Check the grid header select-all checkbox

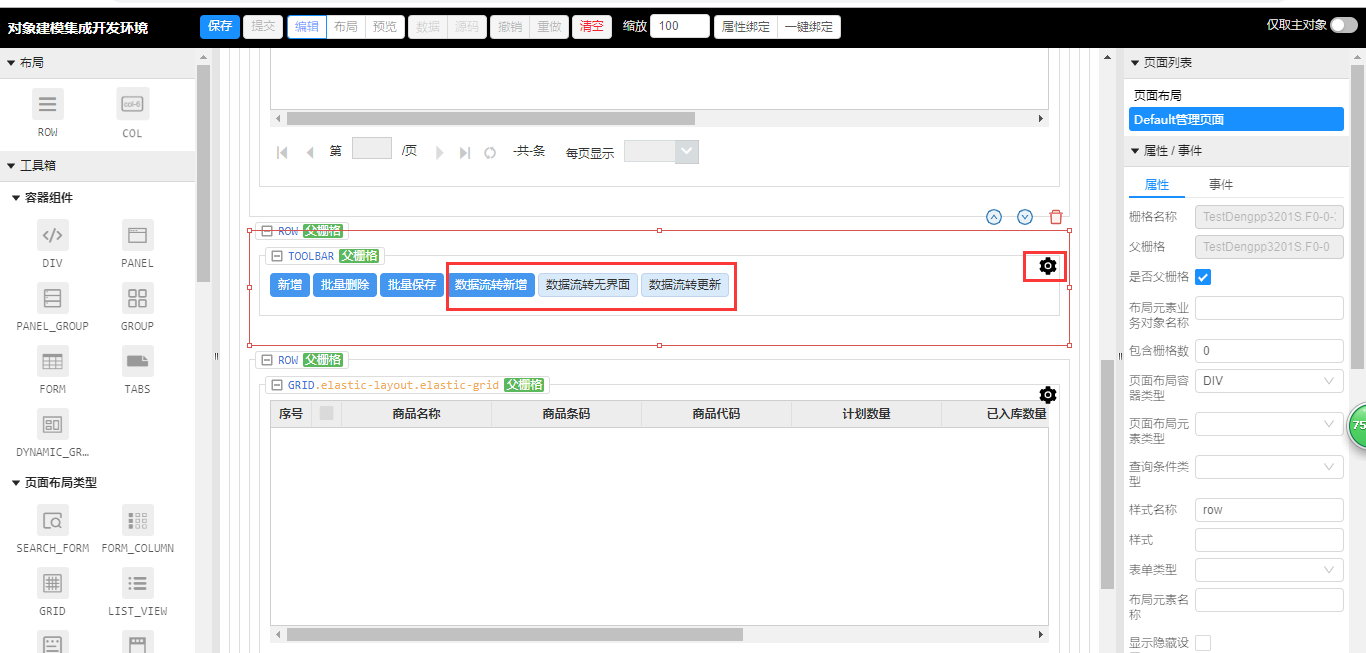point(326,413)
